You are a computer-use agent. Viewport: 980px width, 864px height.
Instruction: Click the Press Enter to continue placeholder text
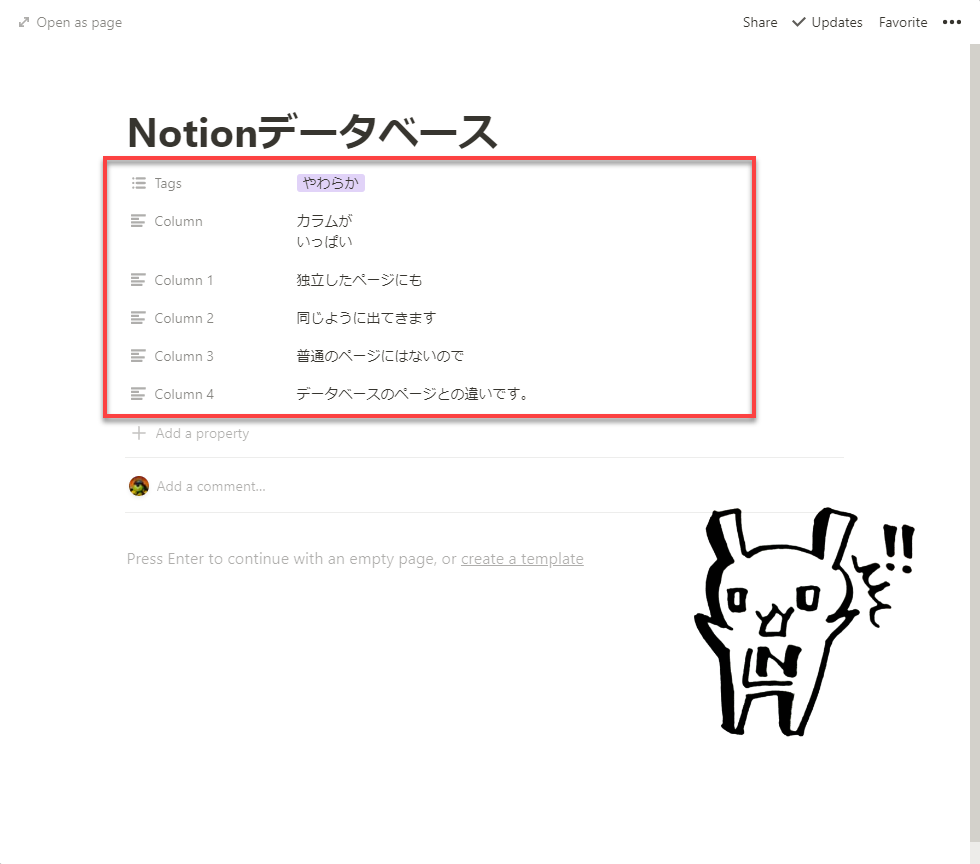pyautogui.click(x=292, y=558)
